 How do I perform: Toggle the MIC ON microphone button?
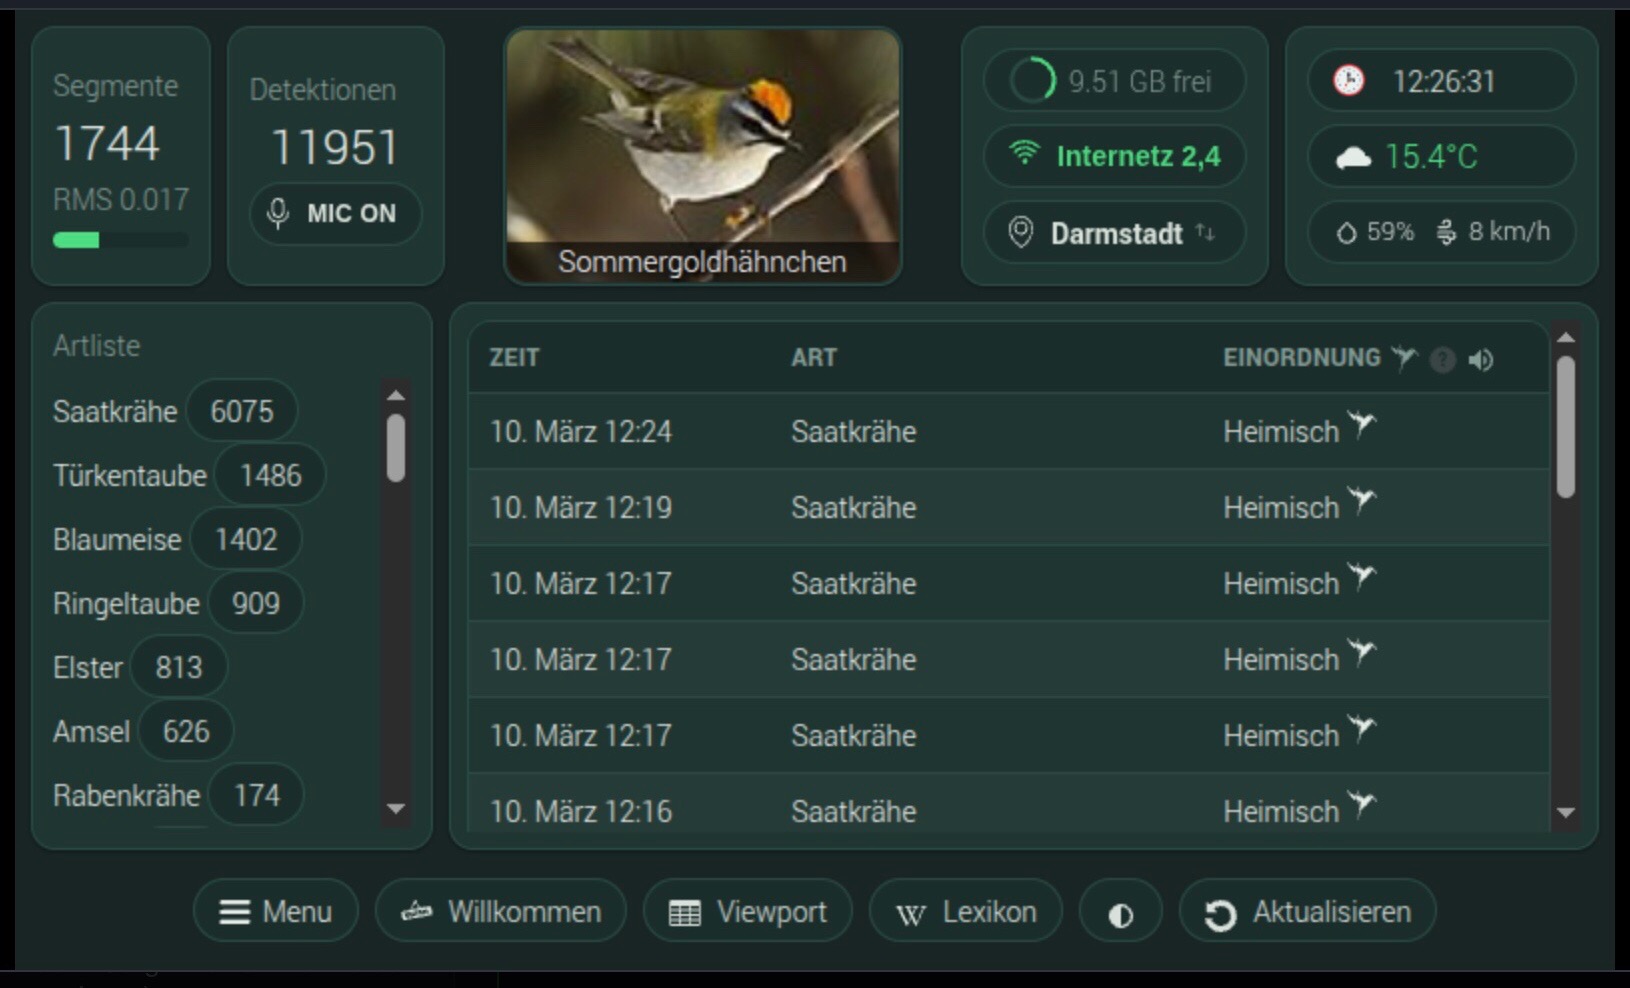tap(335, 213)
